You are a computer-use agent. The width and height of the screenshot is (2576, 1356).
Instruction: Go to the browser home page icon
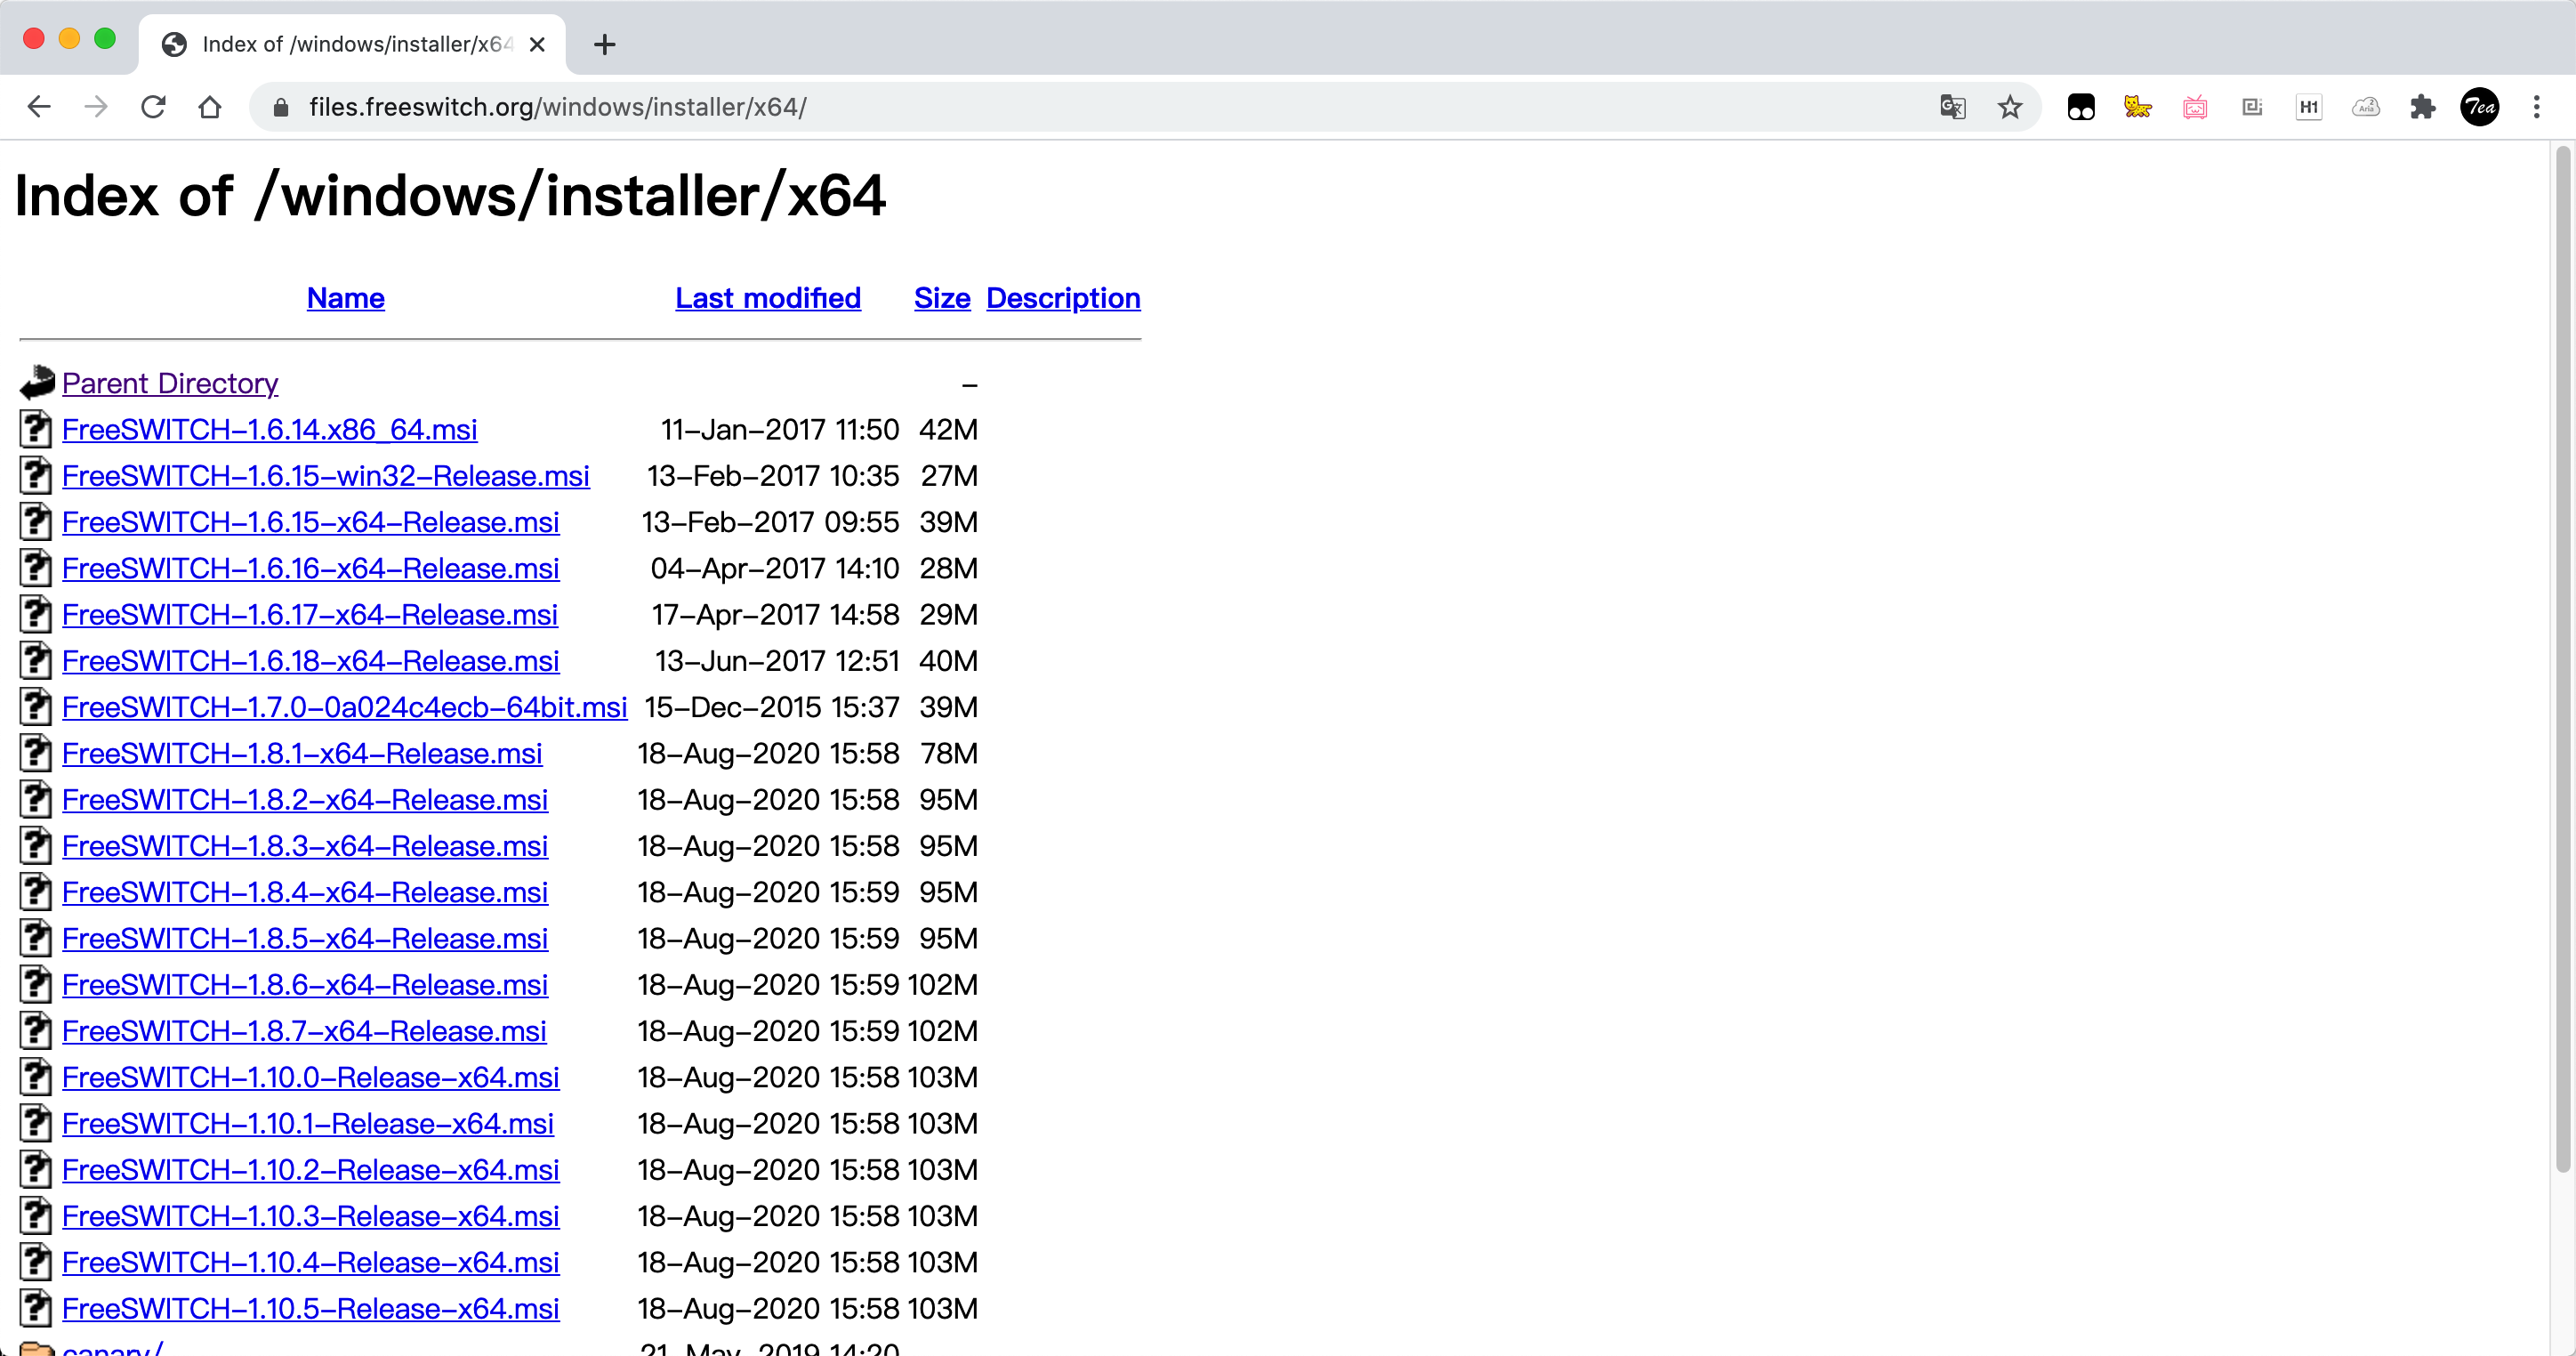pos(210,107)
